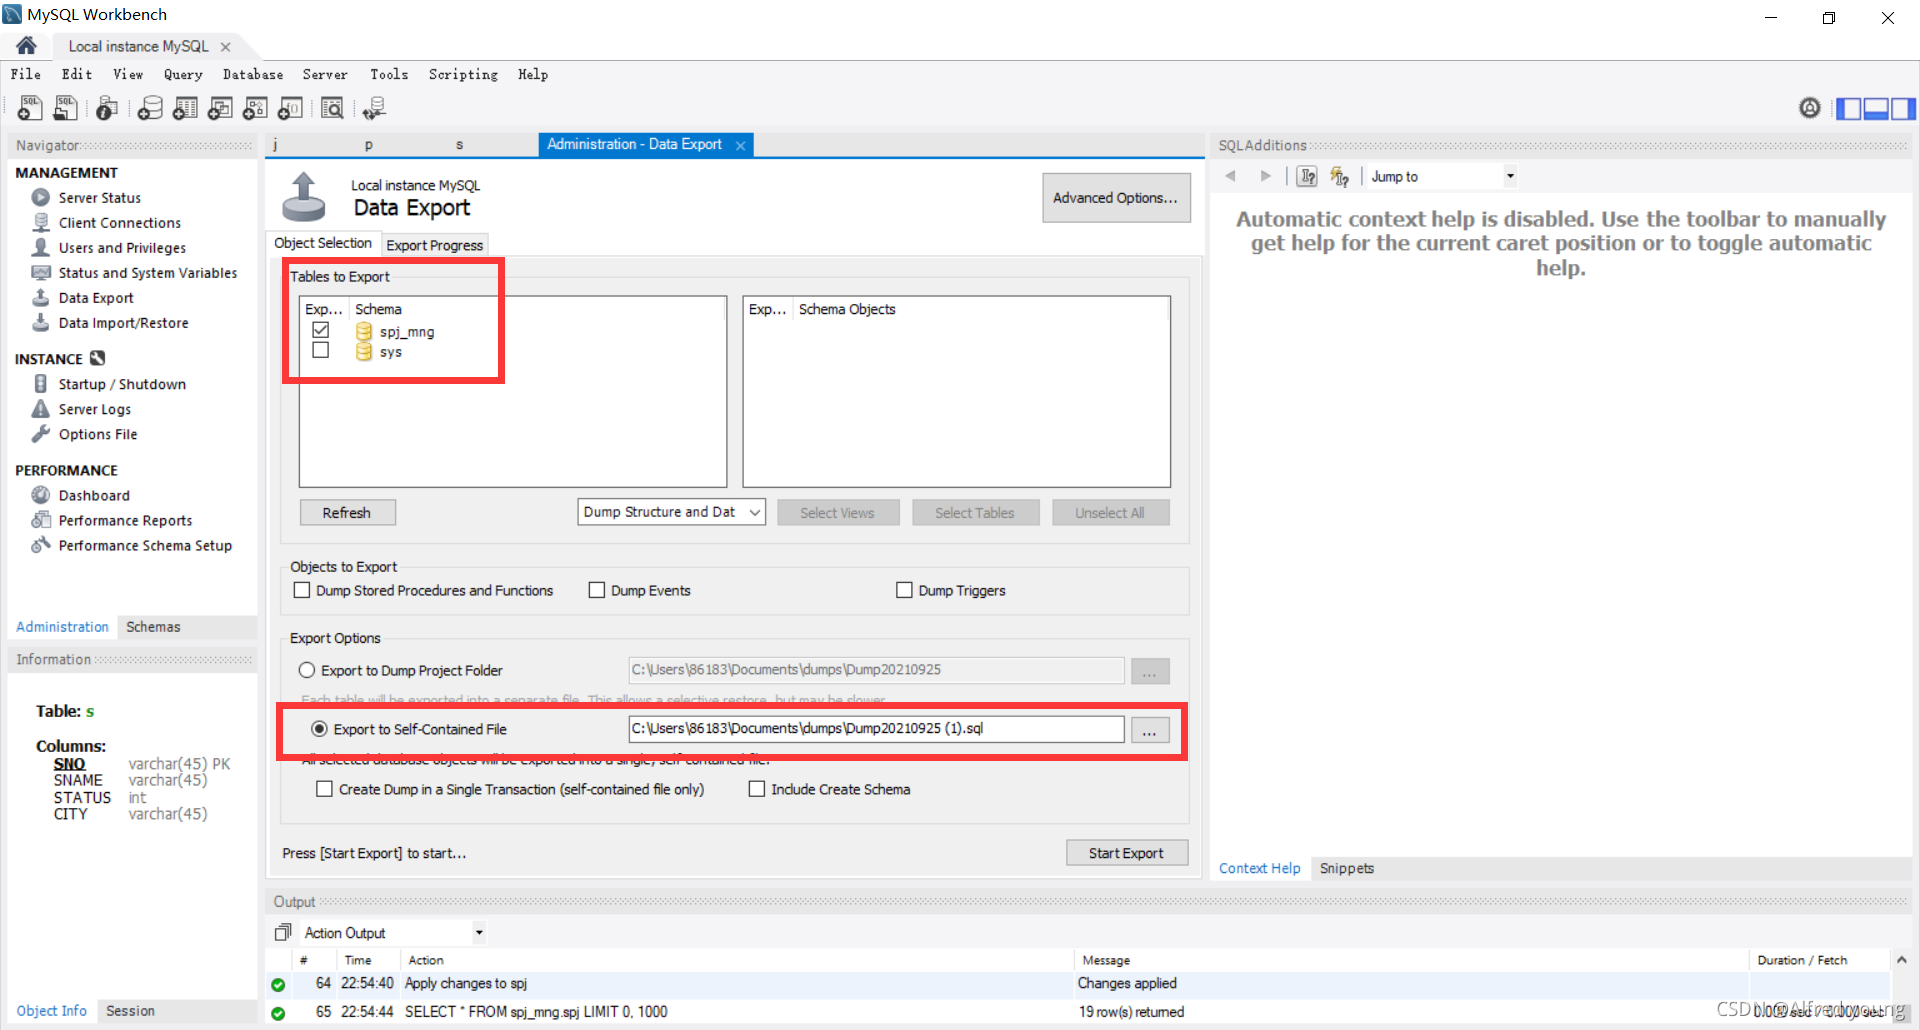Create new schema toolbar icon
This screenshot has width=1920, height=1030.
[x=150, y=108]
